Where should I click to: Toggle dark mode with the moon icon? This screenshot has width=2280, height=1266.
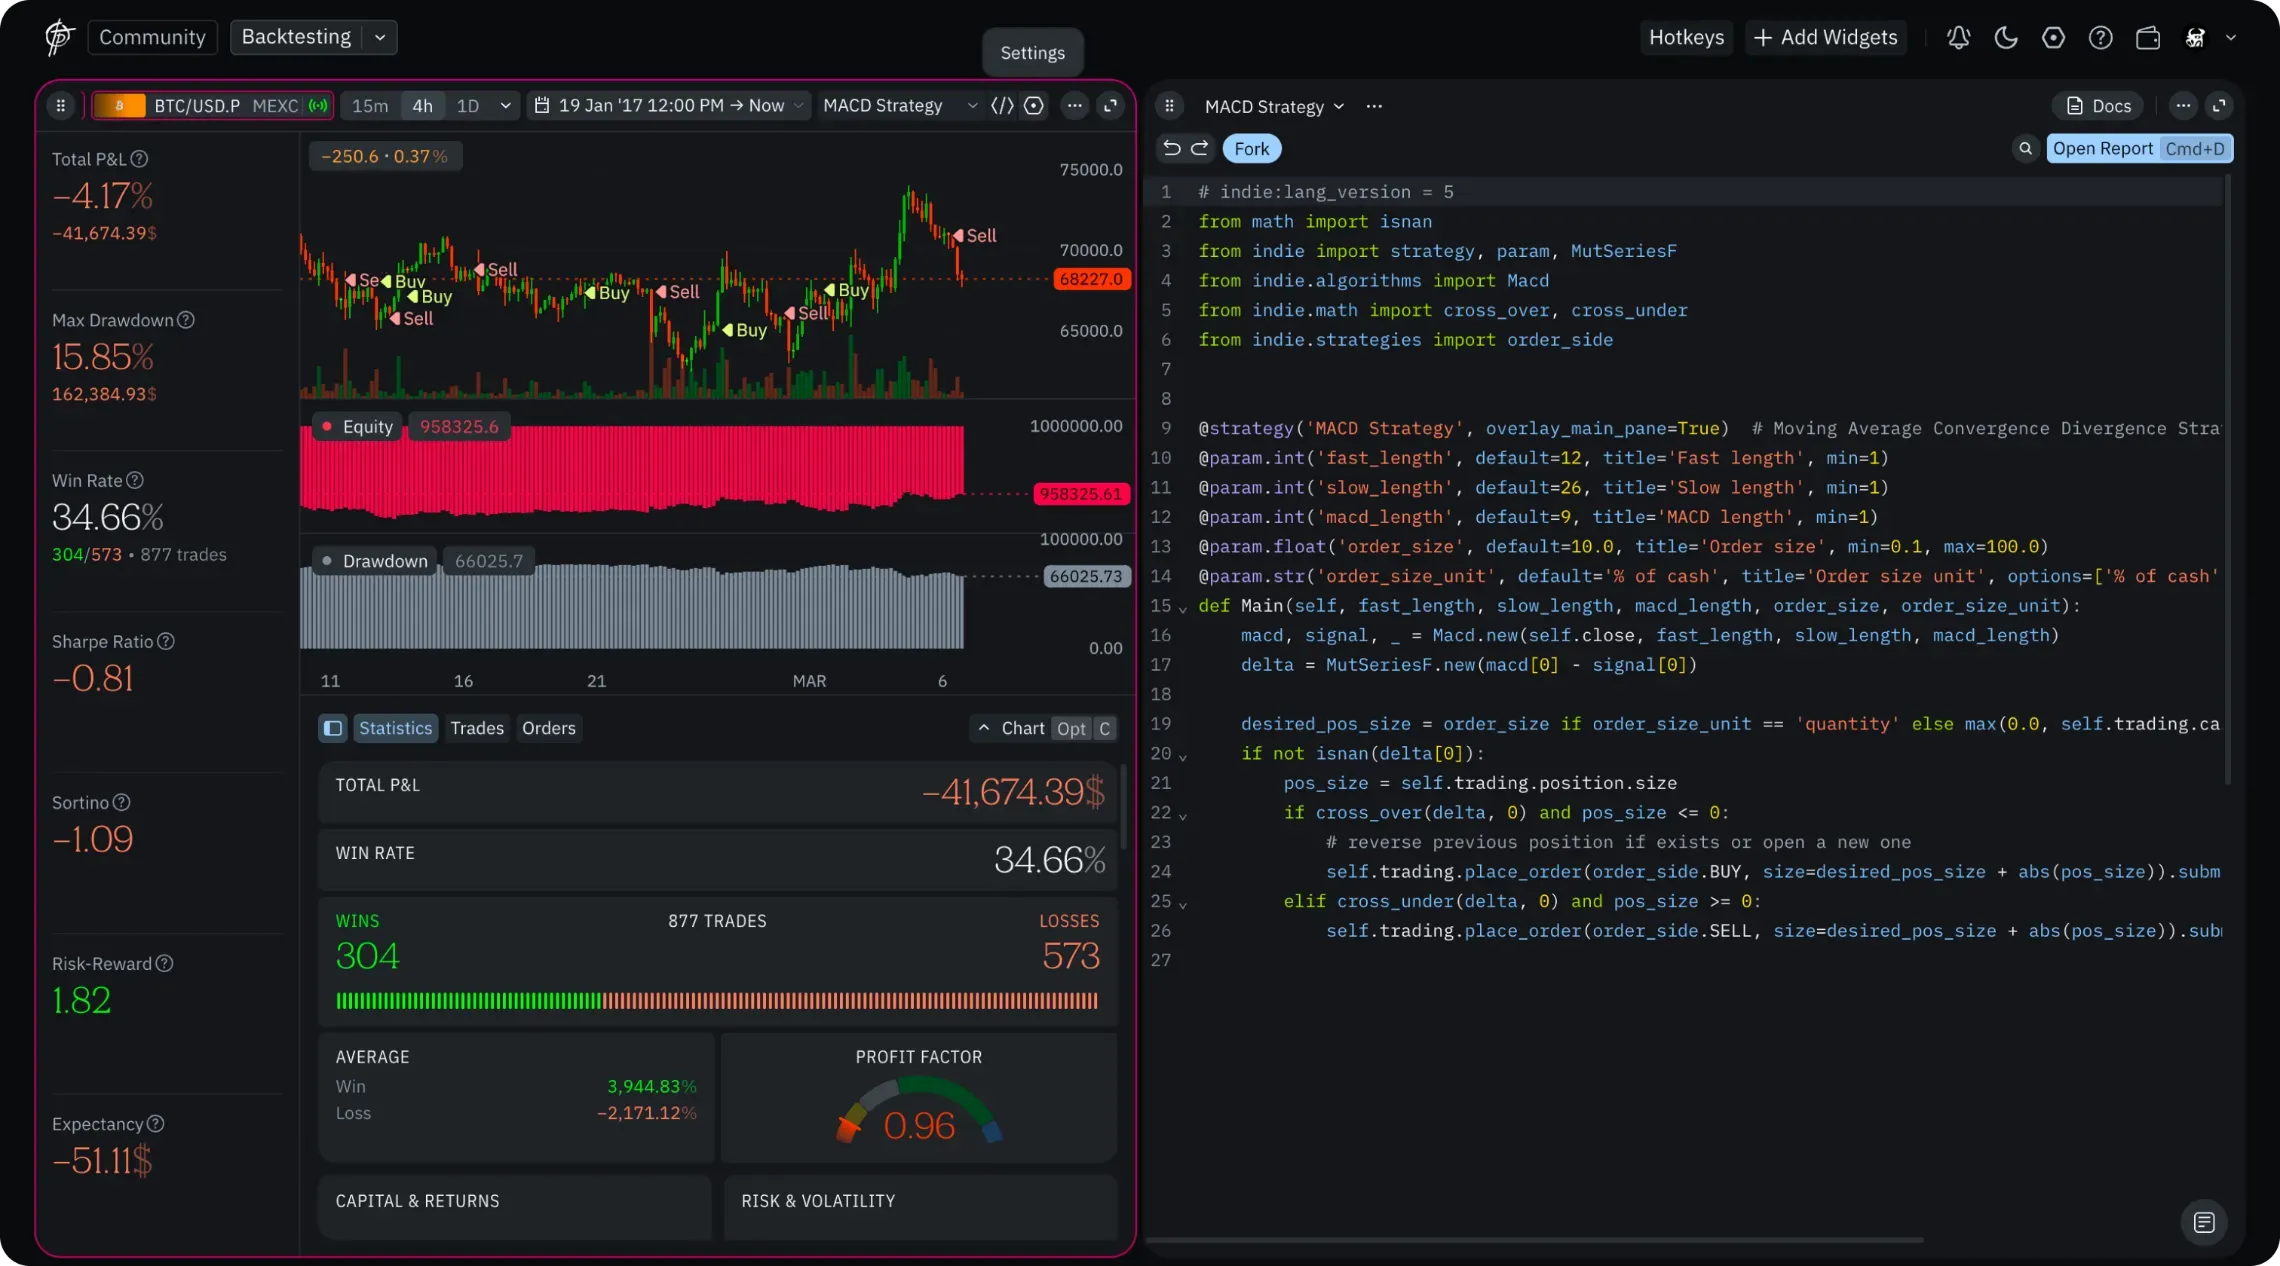point(2005,38)
